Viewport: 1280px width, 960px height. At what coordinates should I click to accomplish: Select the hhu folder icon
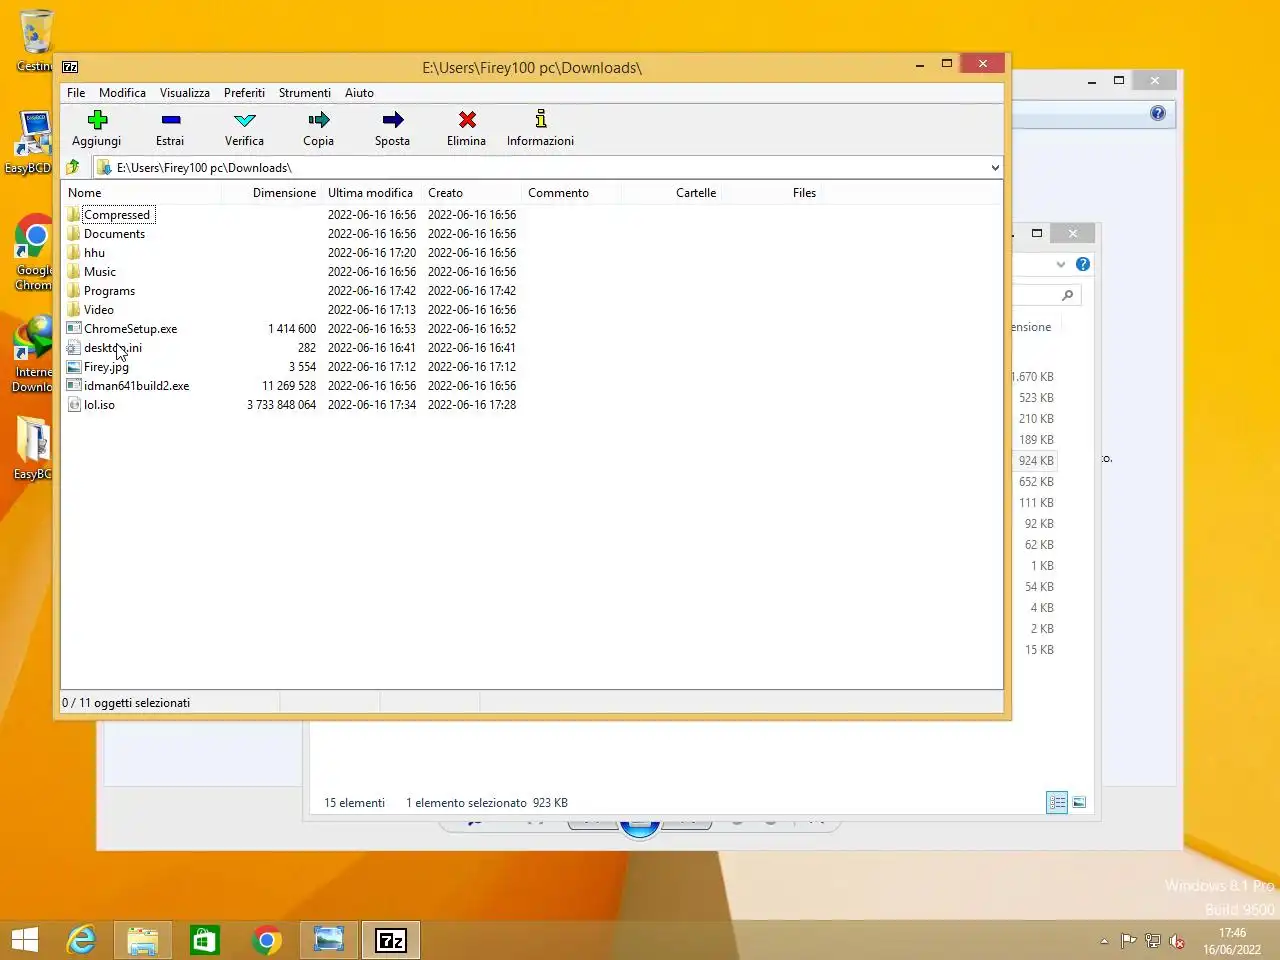pyautogui.click(x=74, y=252)
